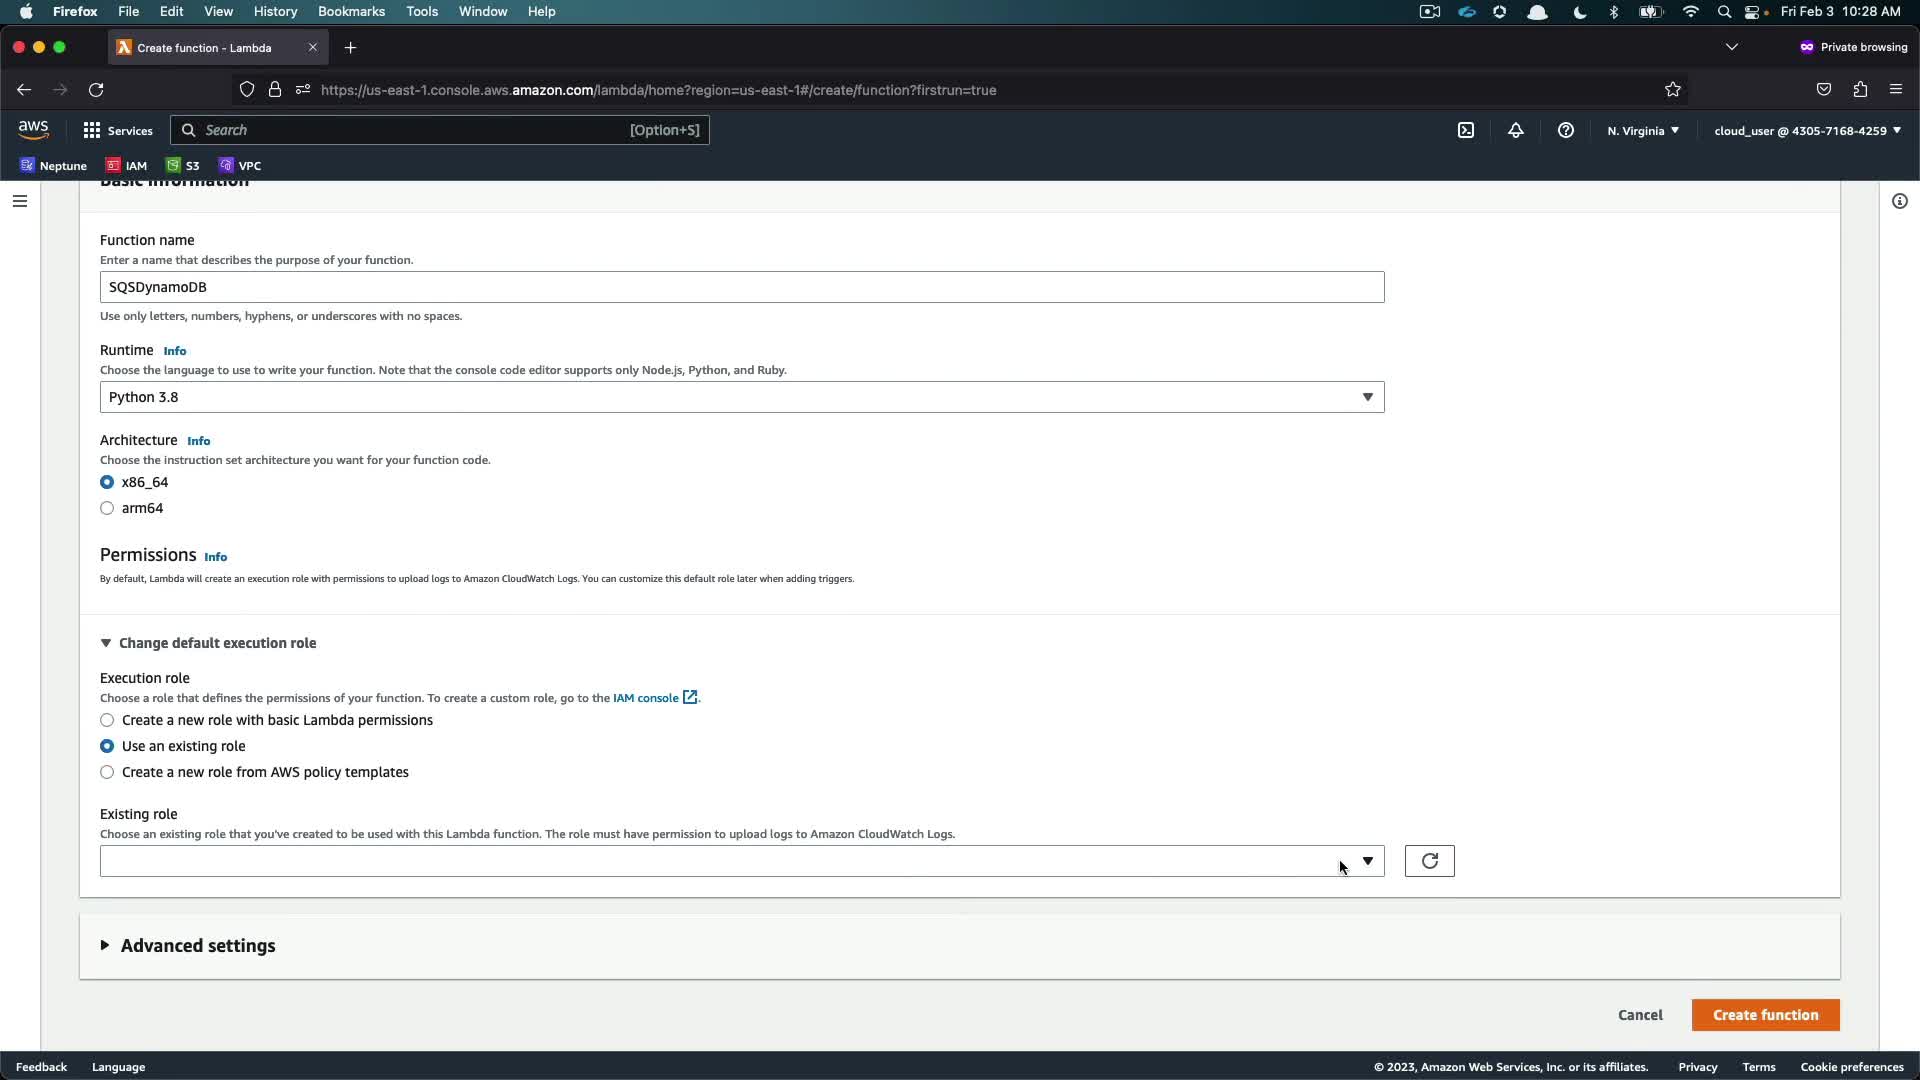1920x1080 pixels.
Task: Open the IAM console link
Action: click(646, 698)
